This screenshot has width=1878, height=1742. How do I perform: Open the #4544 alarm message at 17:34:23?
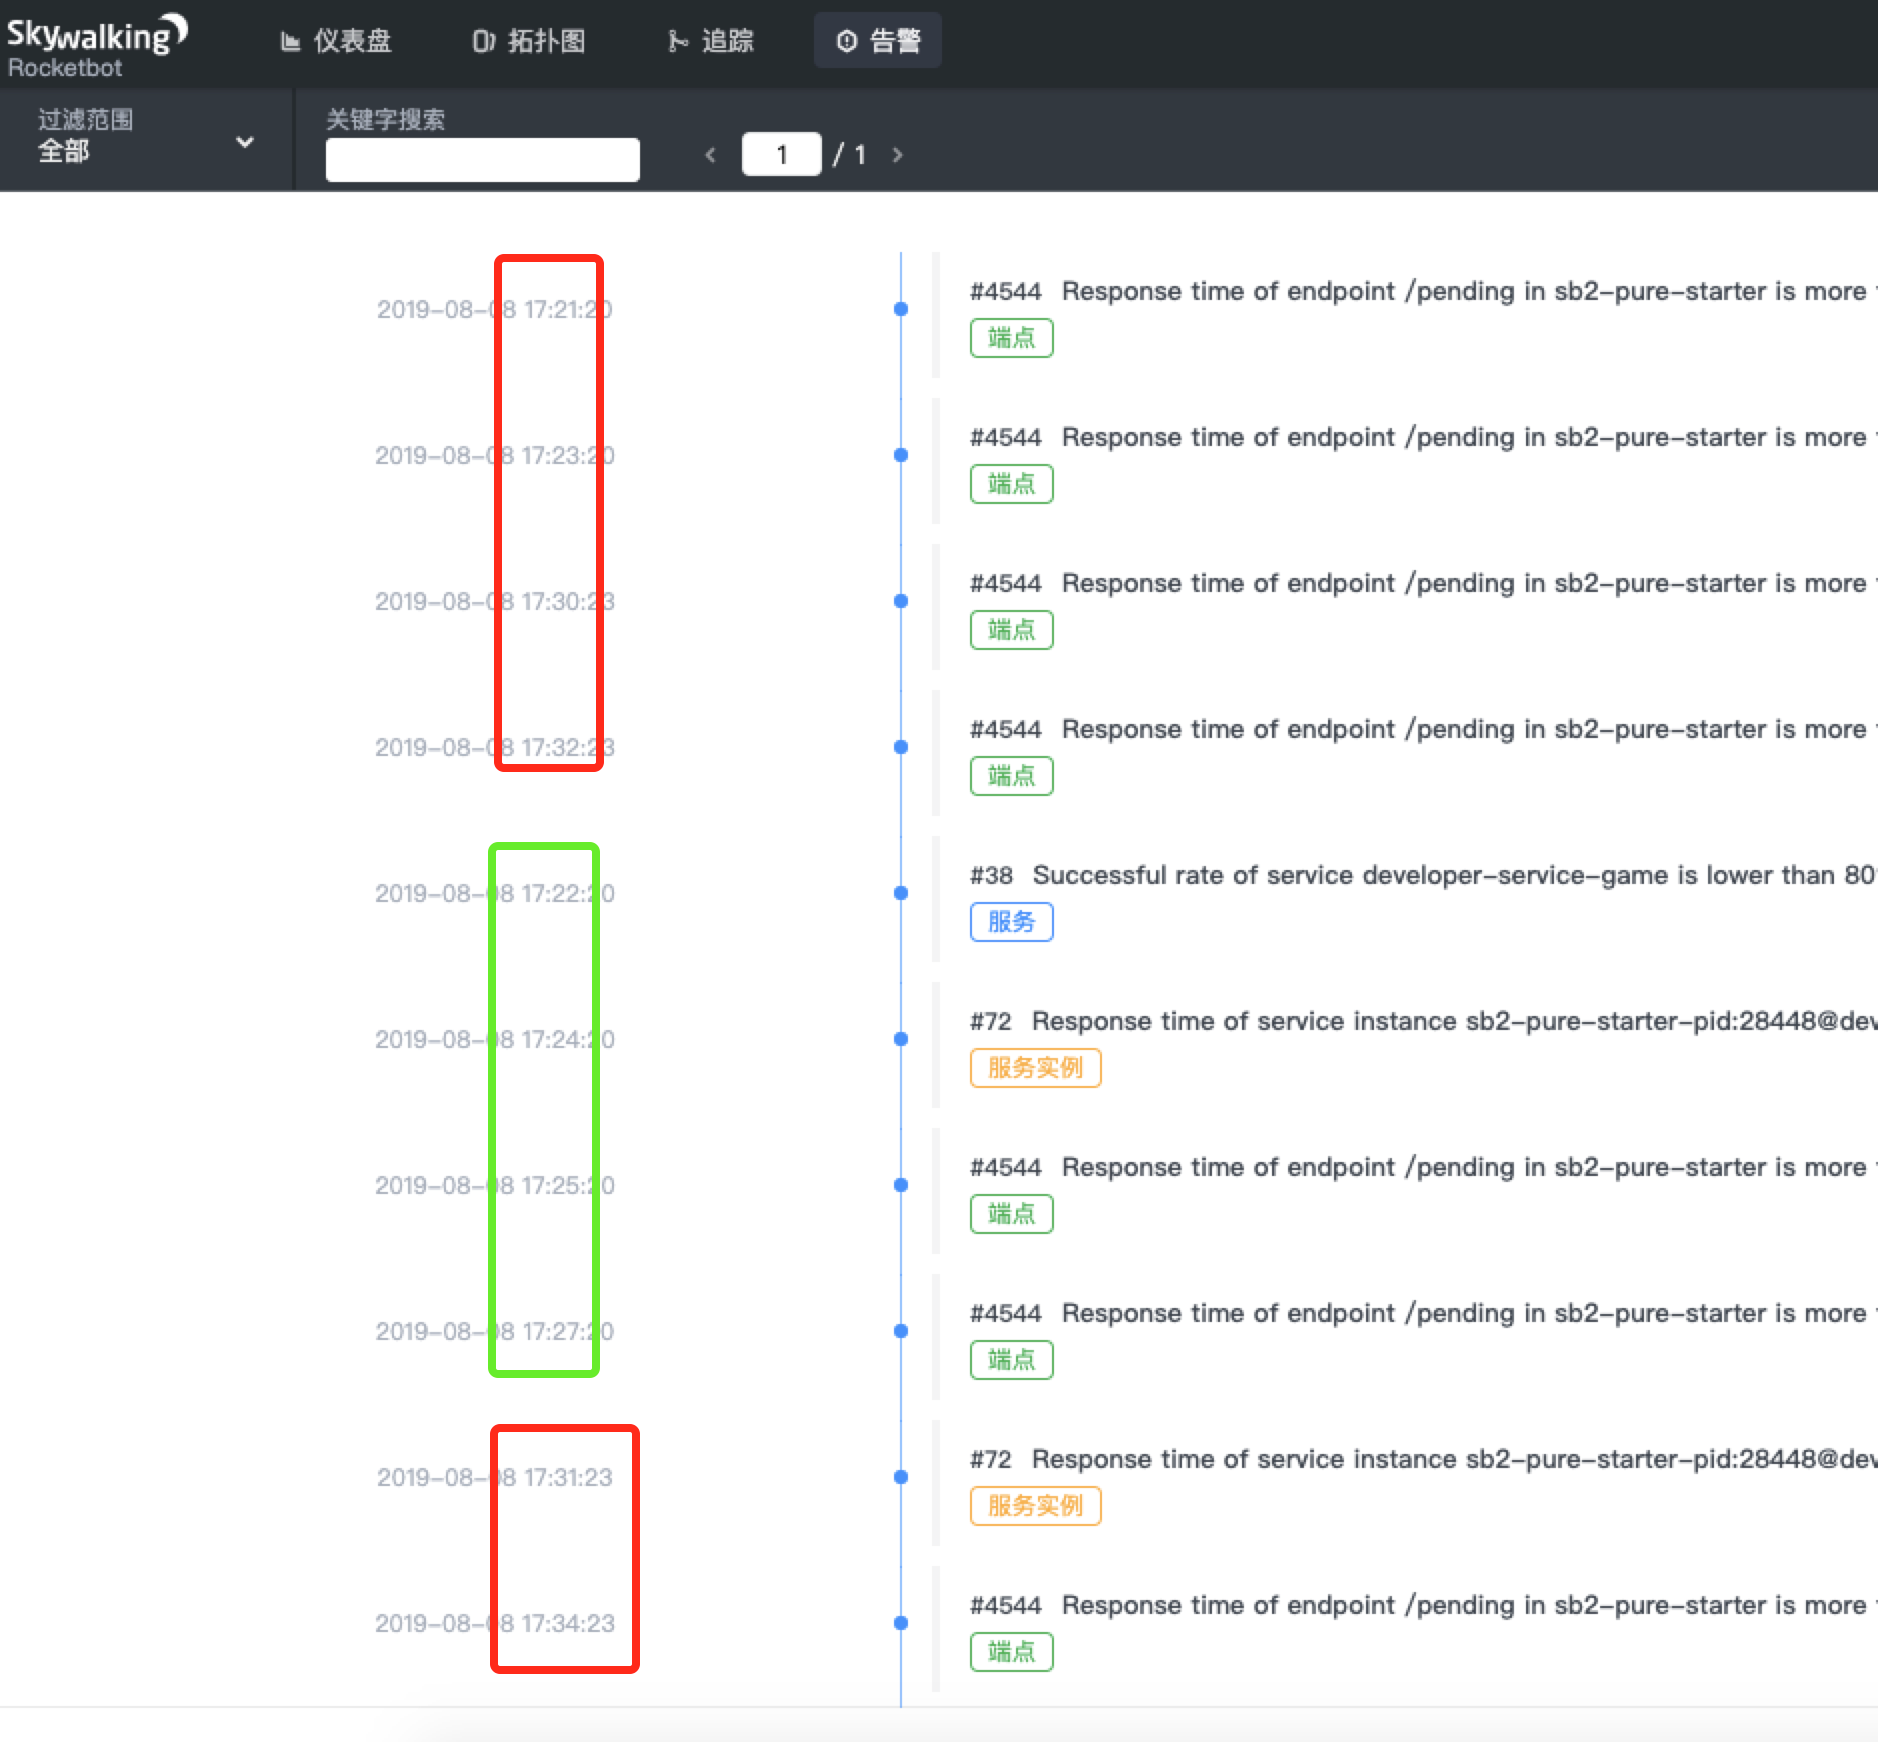coord(1423,1605)
